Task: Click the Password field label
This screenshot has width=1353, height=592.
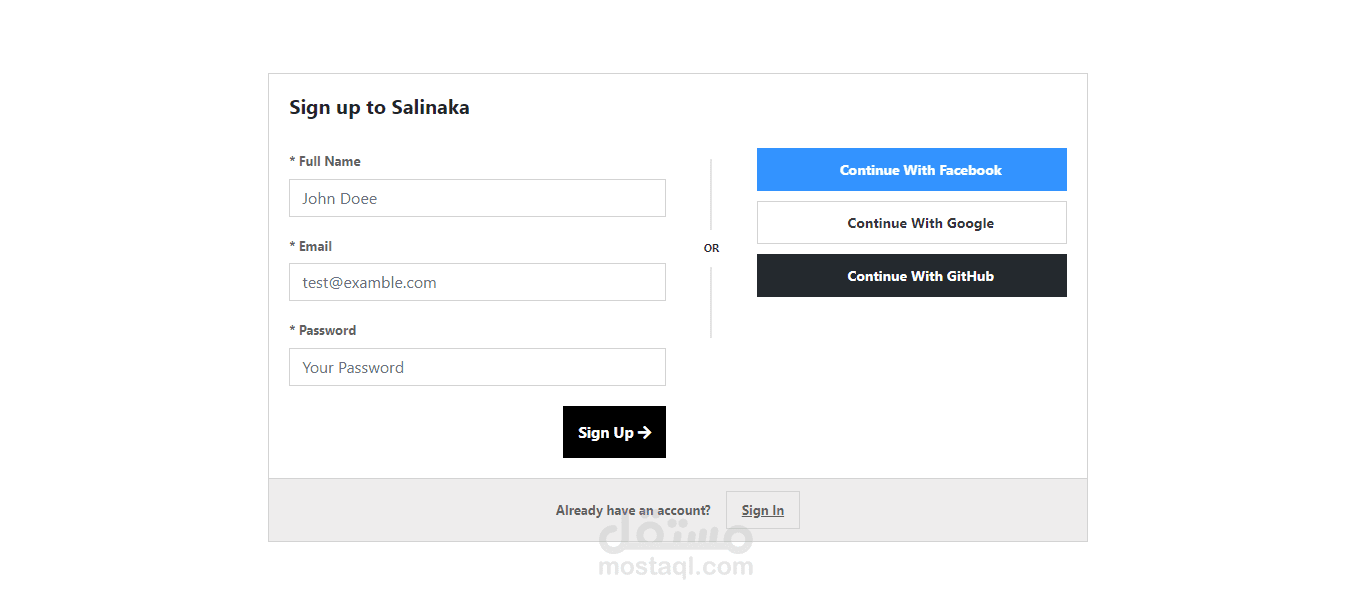Action: tap(323, 330)
